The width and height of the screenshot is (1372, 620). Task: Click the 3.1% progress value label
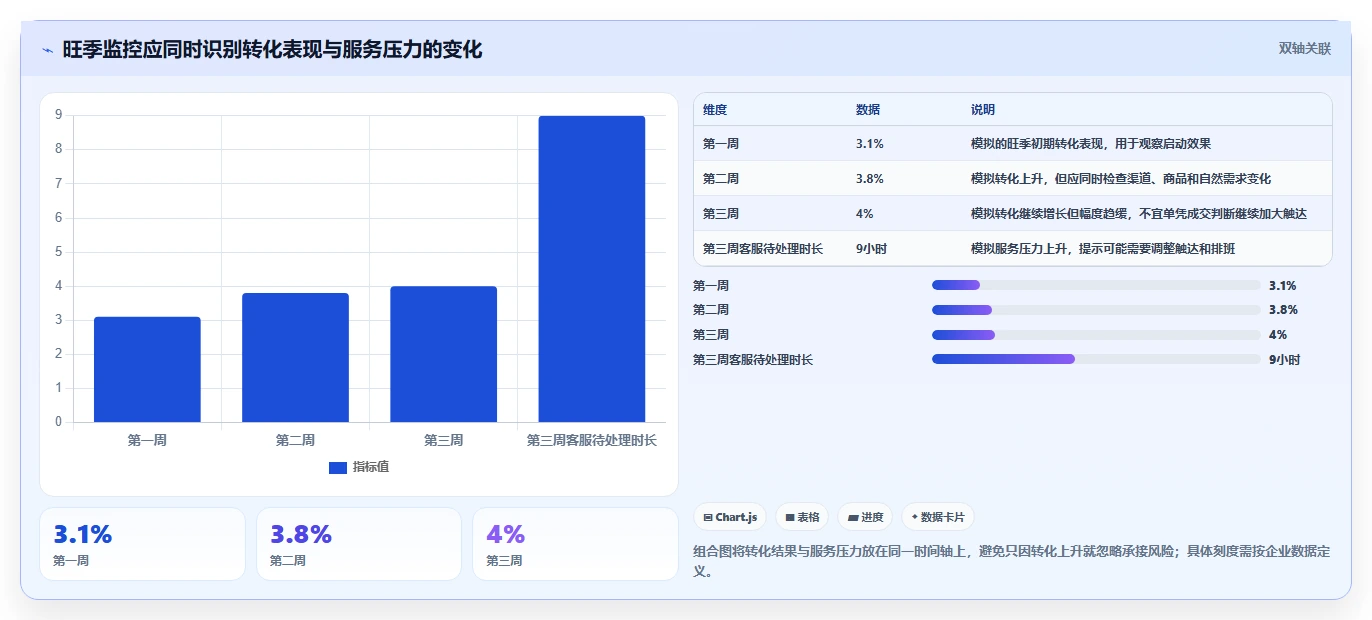[1283, 285]
